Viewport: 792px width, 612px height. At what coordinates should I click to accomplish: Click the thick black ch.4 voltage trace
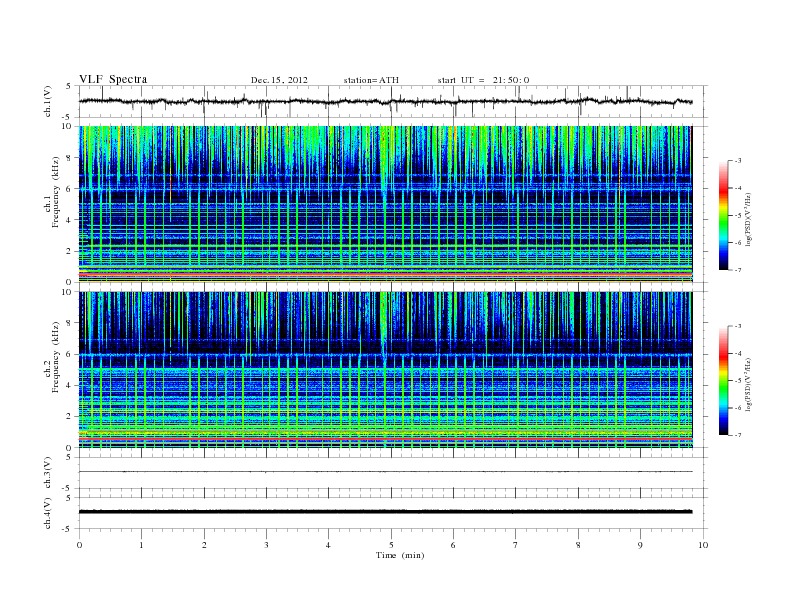pyautogui.click(x=385, y=512)
